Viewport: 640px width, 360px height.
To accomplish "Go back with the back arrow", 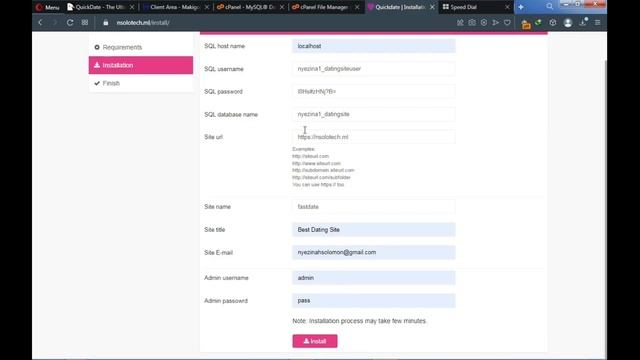I will [x=40, y=22].
